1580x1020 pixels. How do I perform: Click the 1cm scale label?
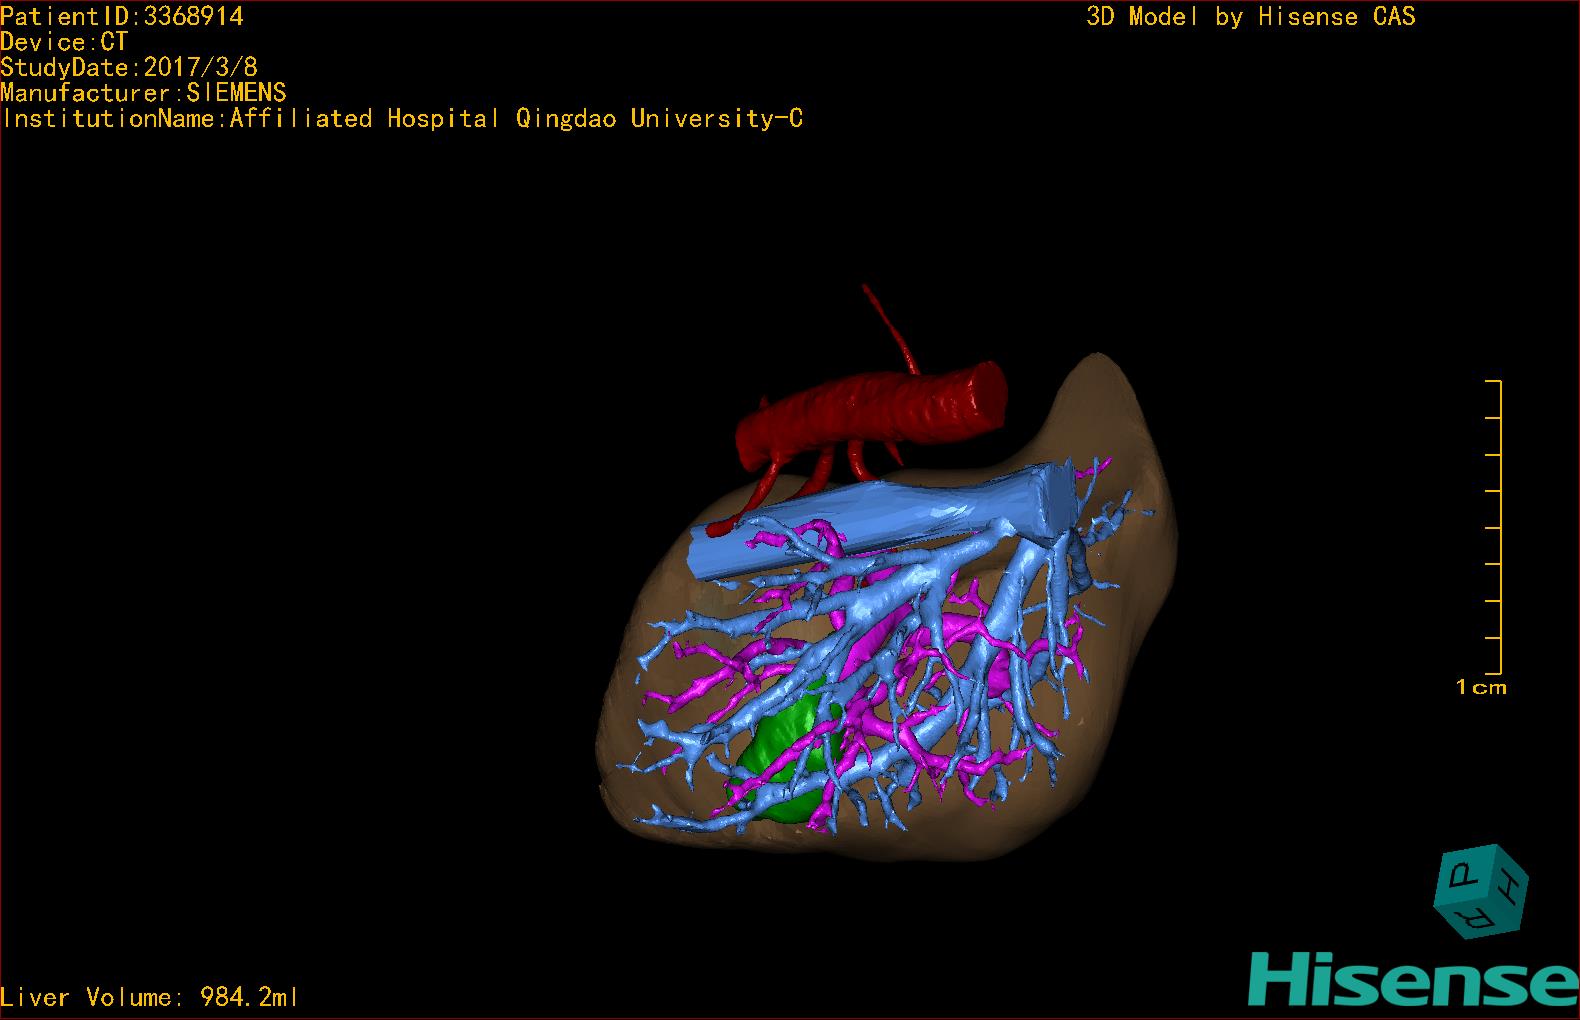point(1481,687)
